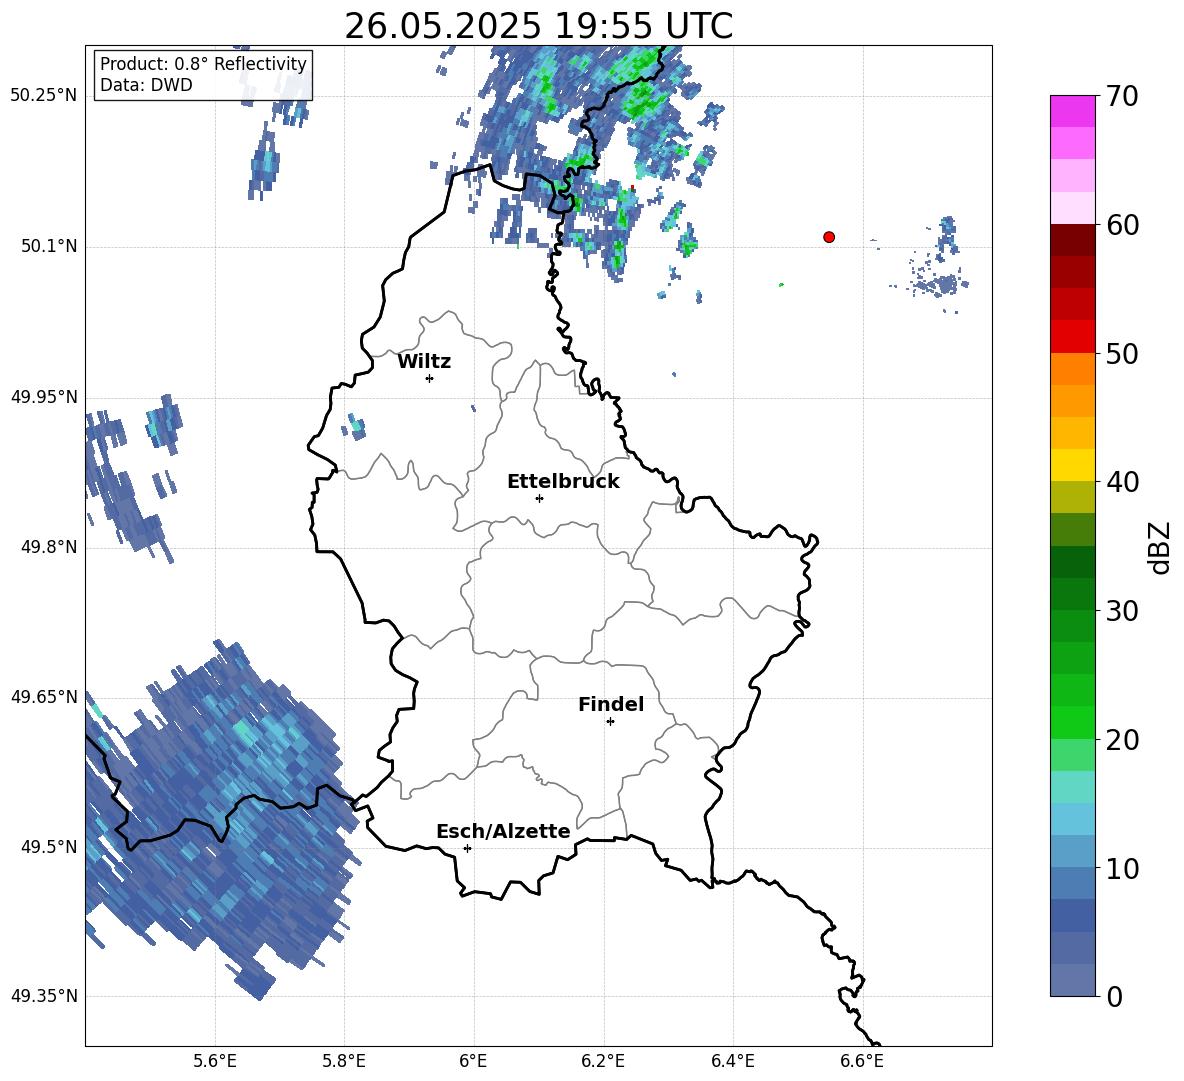Click the 6.4°E longitude label
Viewport: 1184px width, 1081px height.
click(732, 1062)
